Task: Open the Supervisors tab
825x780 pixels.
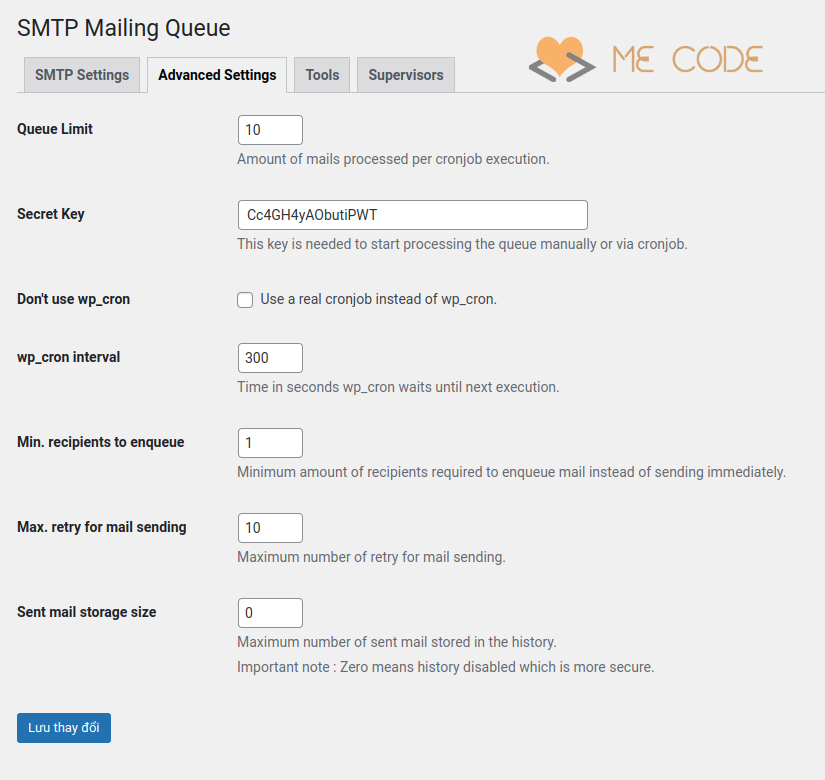Action: (x=406, y=75)
